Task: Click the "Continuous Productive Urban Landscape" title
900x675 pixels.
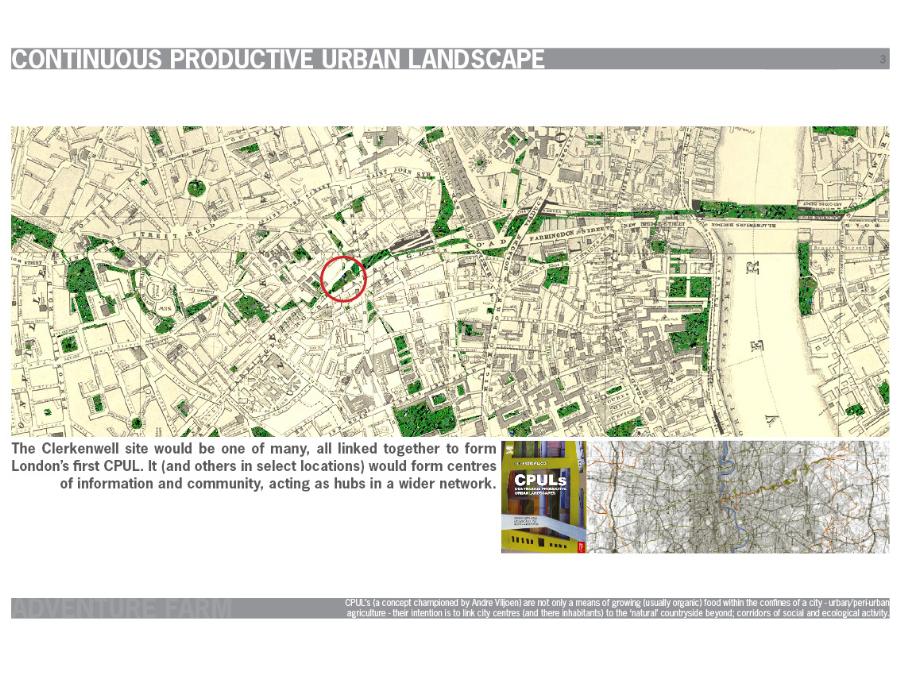Action: (x=278, y=60)
